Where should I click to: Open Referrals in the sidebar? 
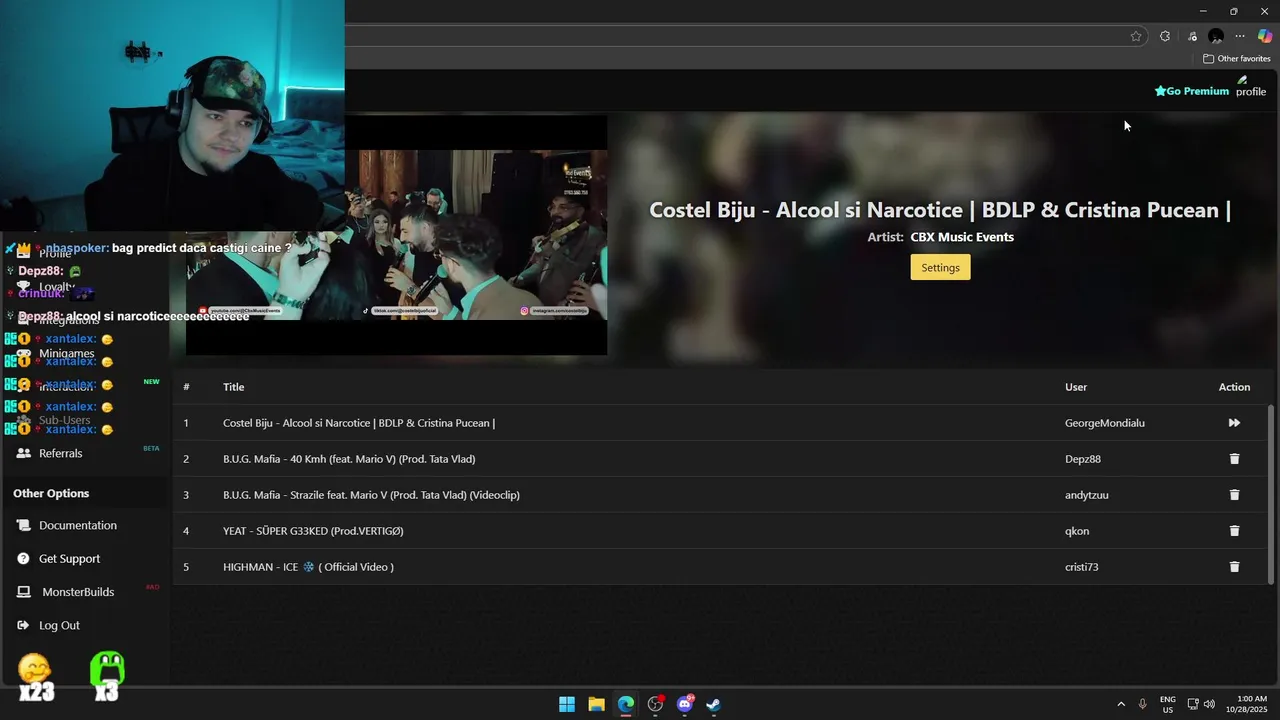(60, 453)
